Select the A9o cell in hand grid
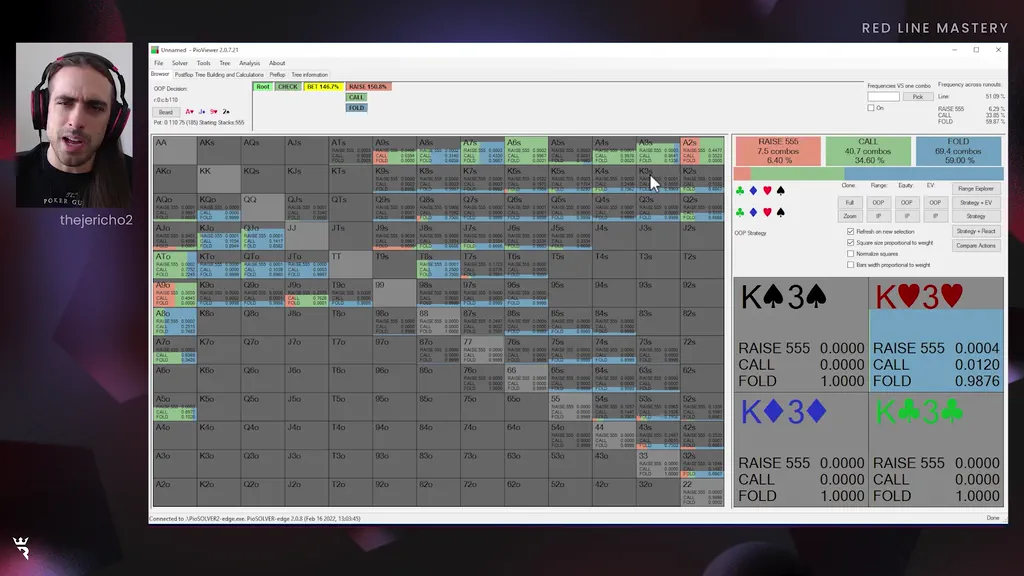This screenshot has height=576, width=1024. pyautogui.click(x=174, y=293)
